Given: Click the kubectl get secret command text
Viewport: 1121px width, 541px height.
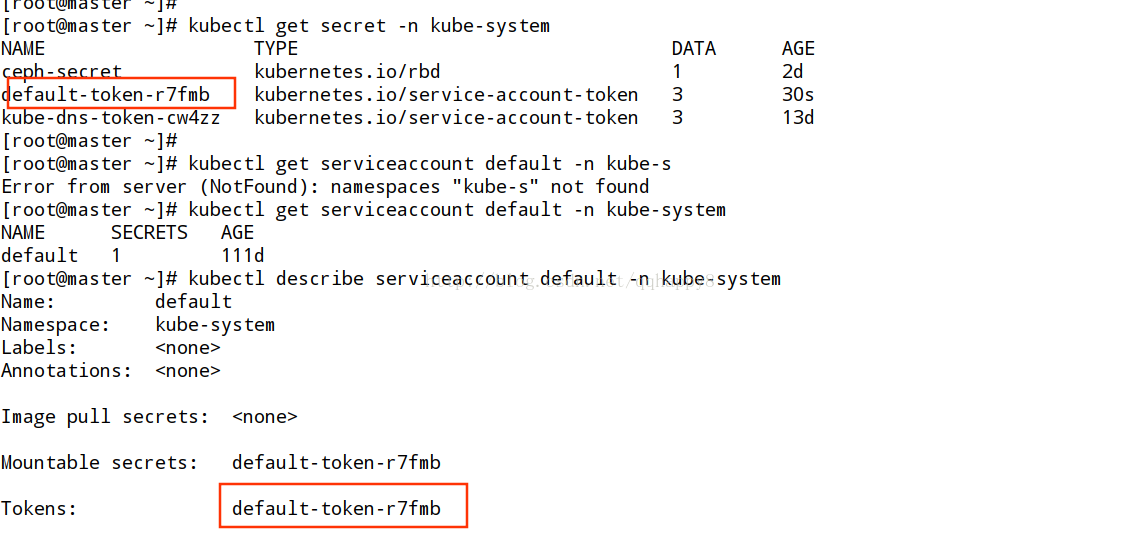Looking at the screenshot, I should point(369,26).
